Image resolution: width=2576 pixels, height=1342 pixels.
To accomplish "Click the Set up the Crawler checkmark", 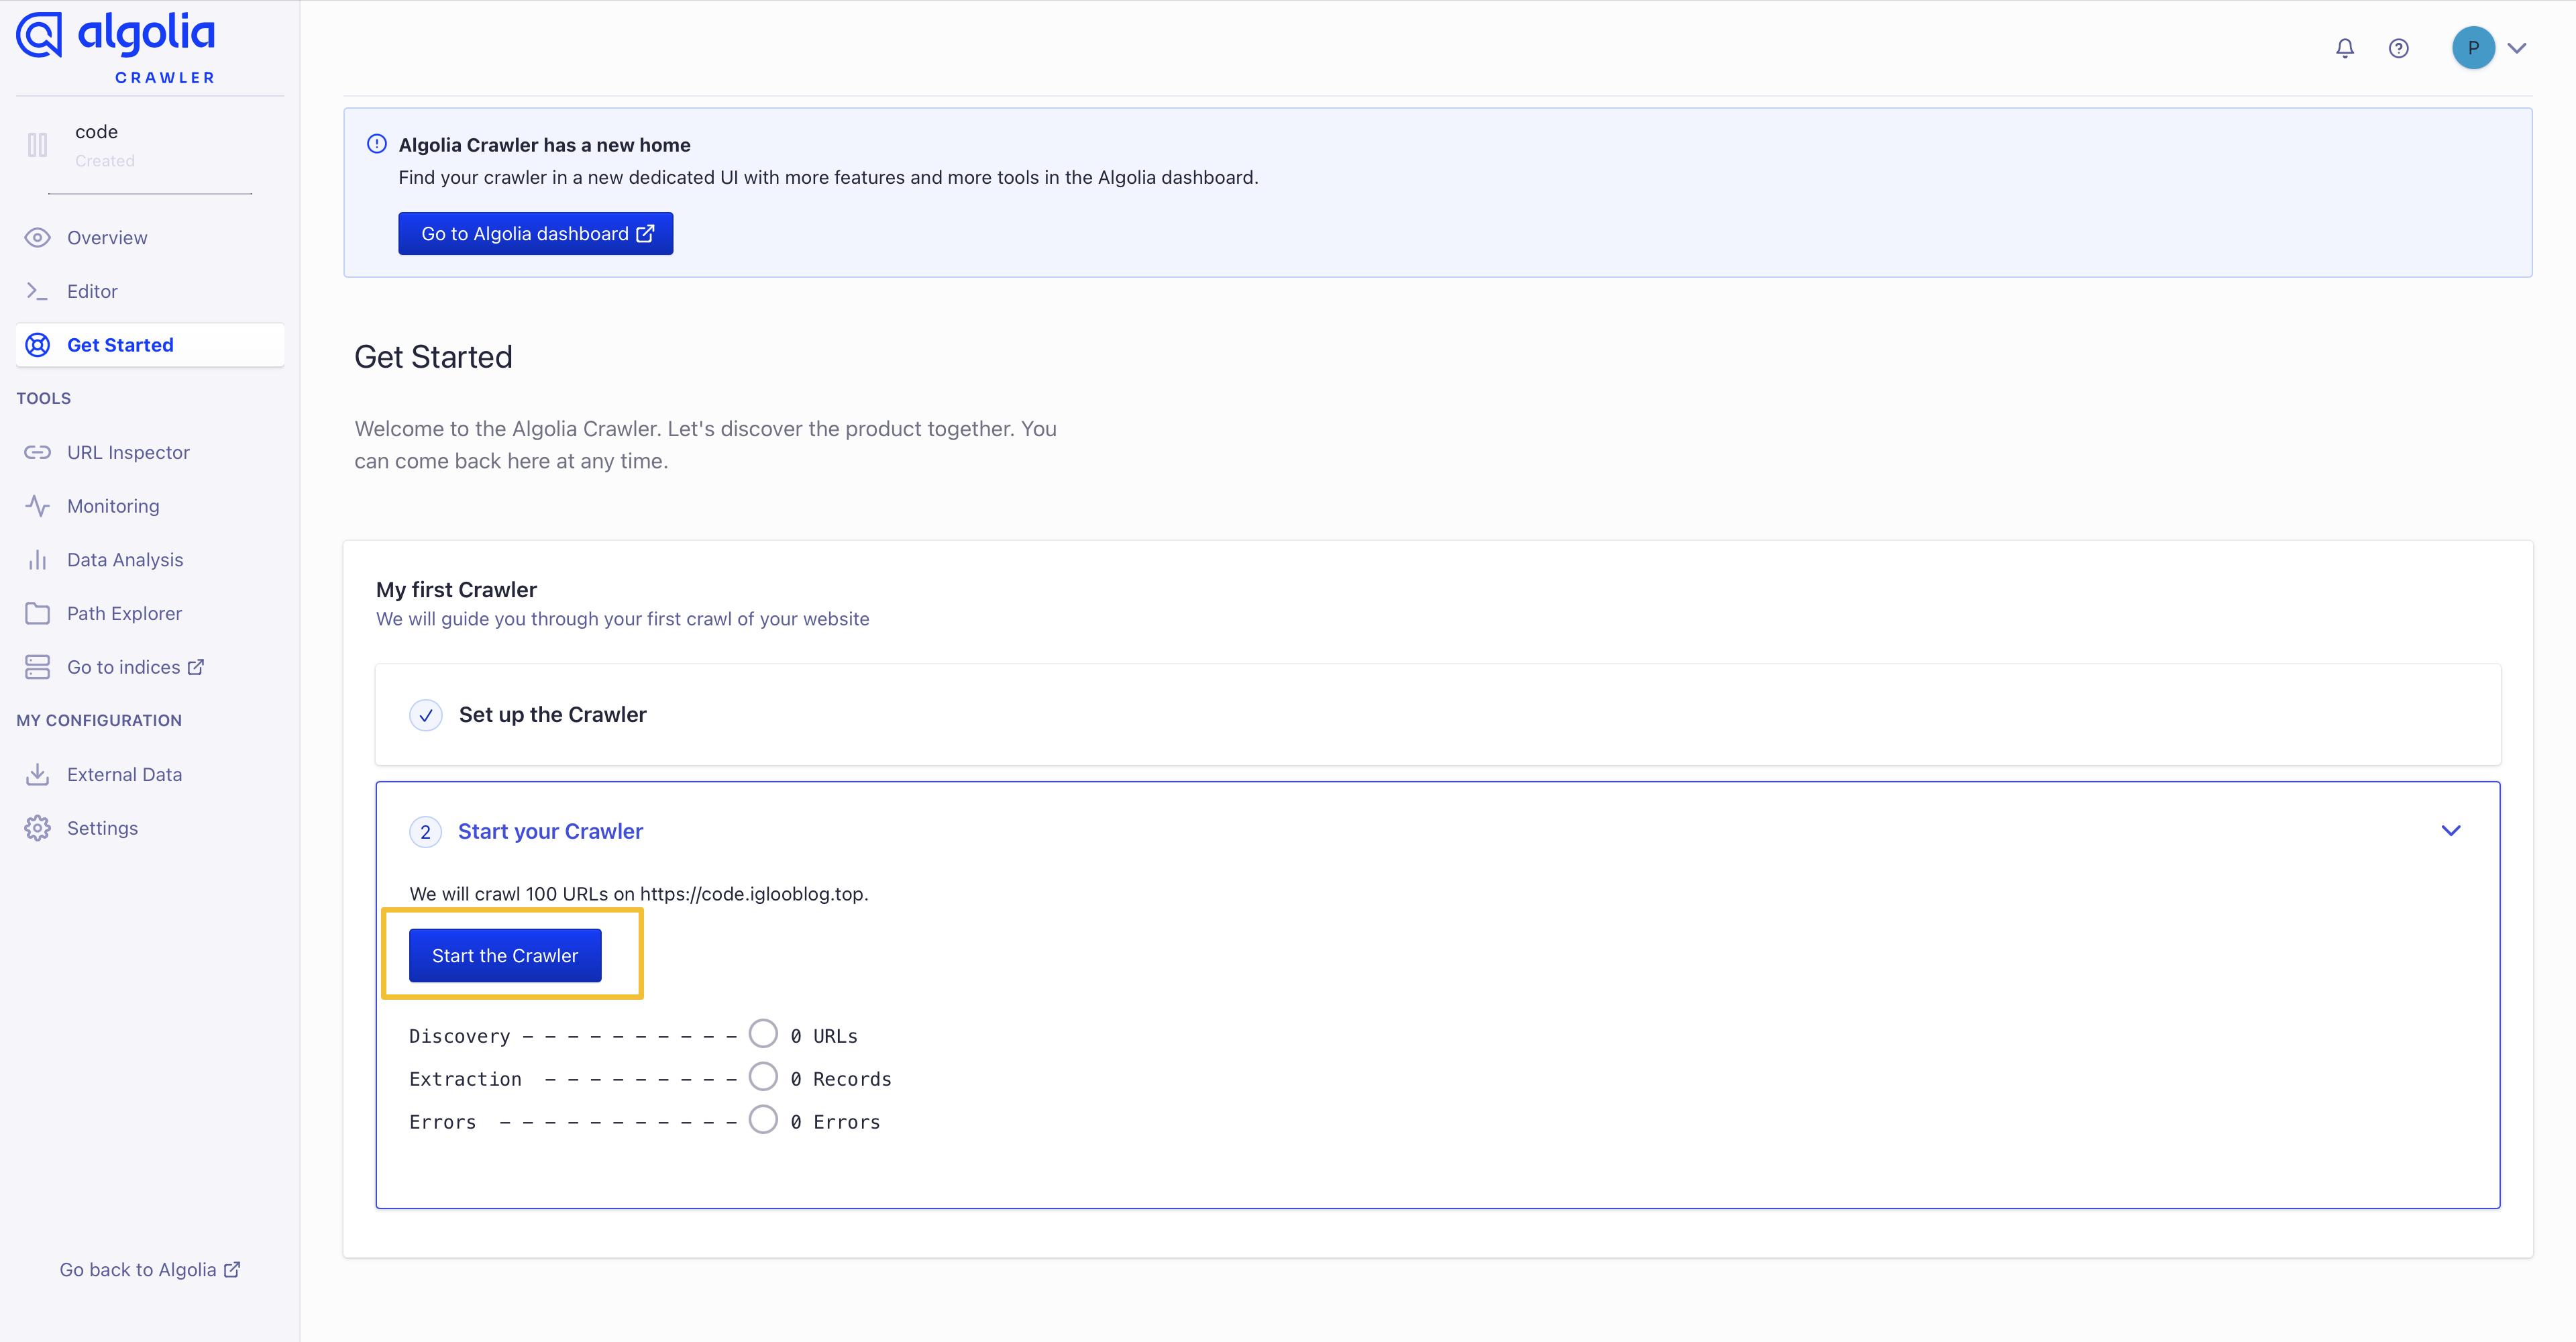I will click(x=426, y=715).
